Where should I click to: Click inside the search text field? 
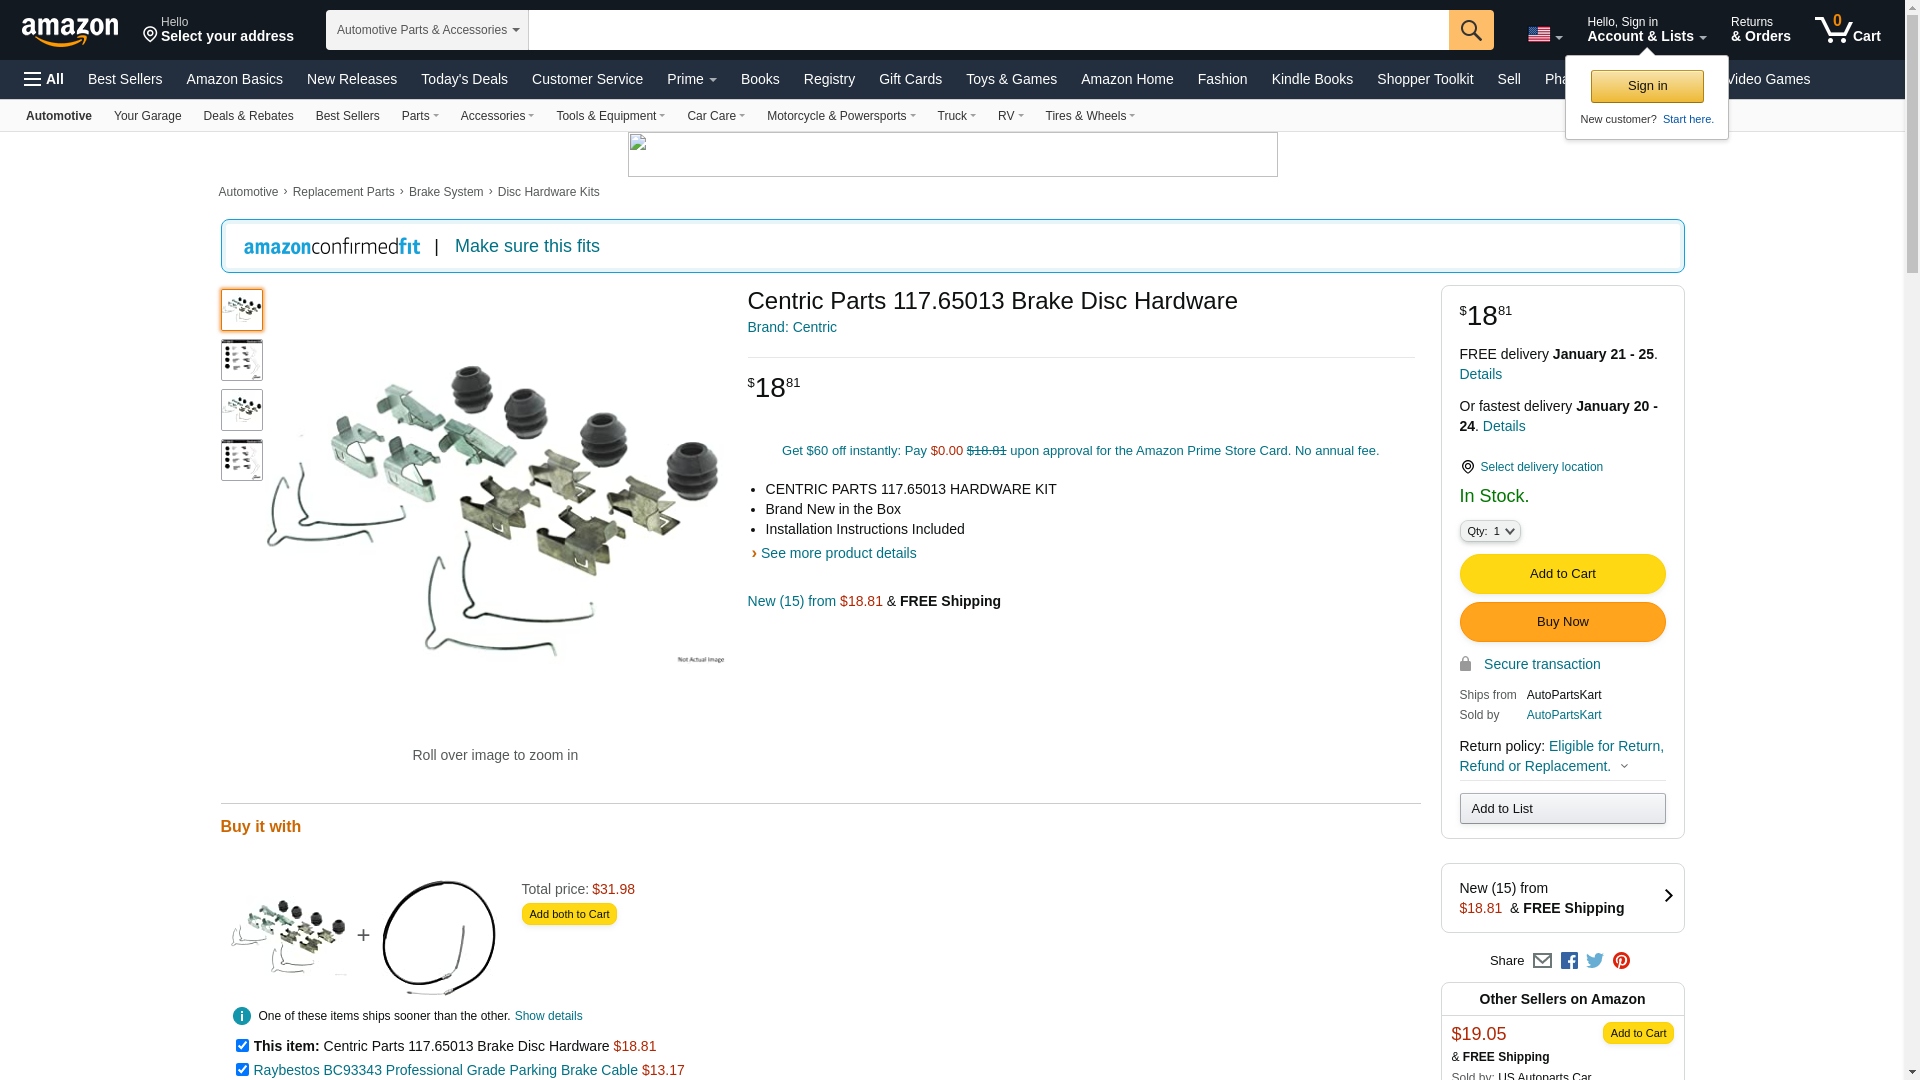tap(988, 30)
